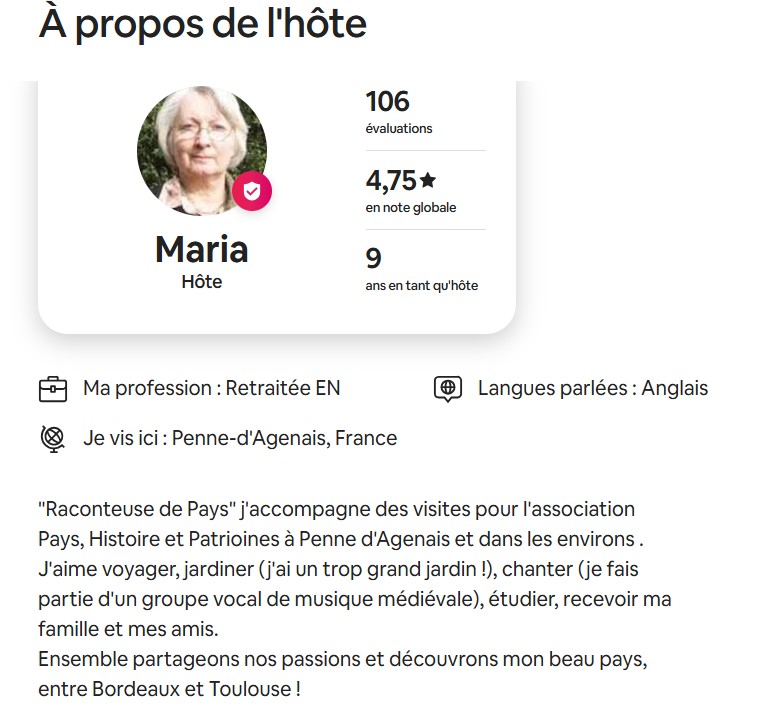Open Maria's circular profile photo
Viewport: 765px width, 711px height.
(x=201, y=151)
